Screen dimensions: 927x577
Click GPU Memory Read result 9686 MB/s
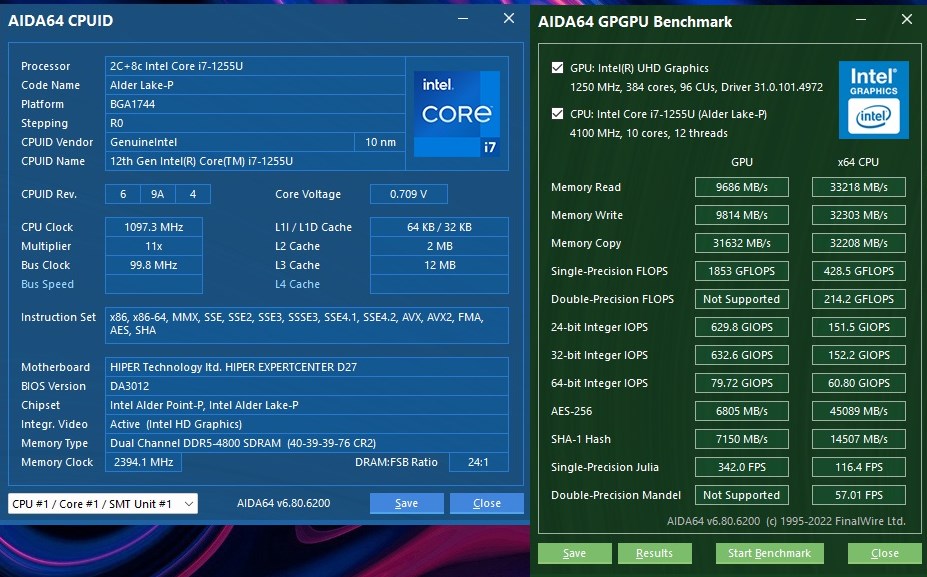[741, 187]
